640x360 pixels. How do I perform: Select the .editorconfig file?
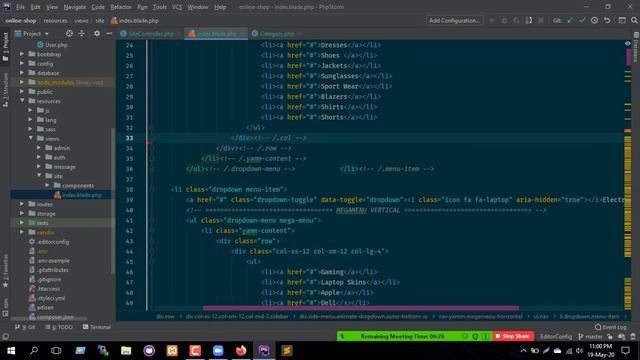49,242
